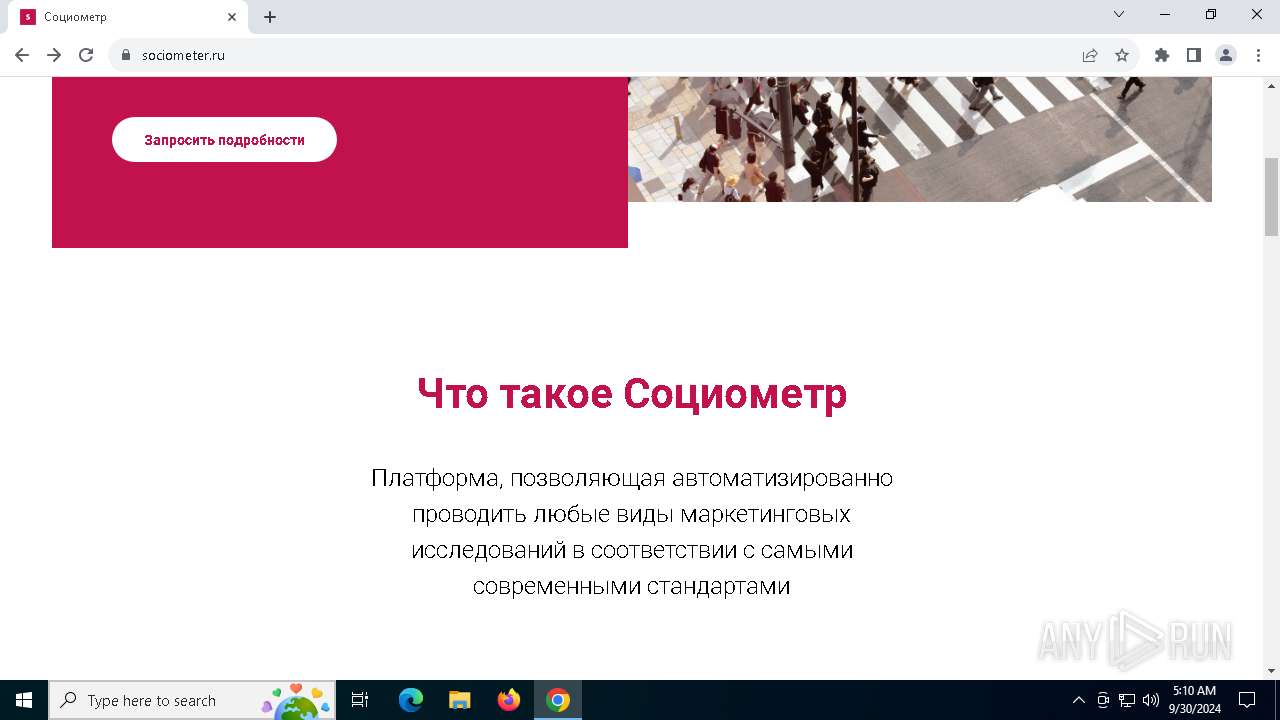
Task: Reload the sociometer.ru page
Action: [86, 55]
